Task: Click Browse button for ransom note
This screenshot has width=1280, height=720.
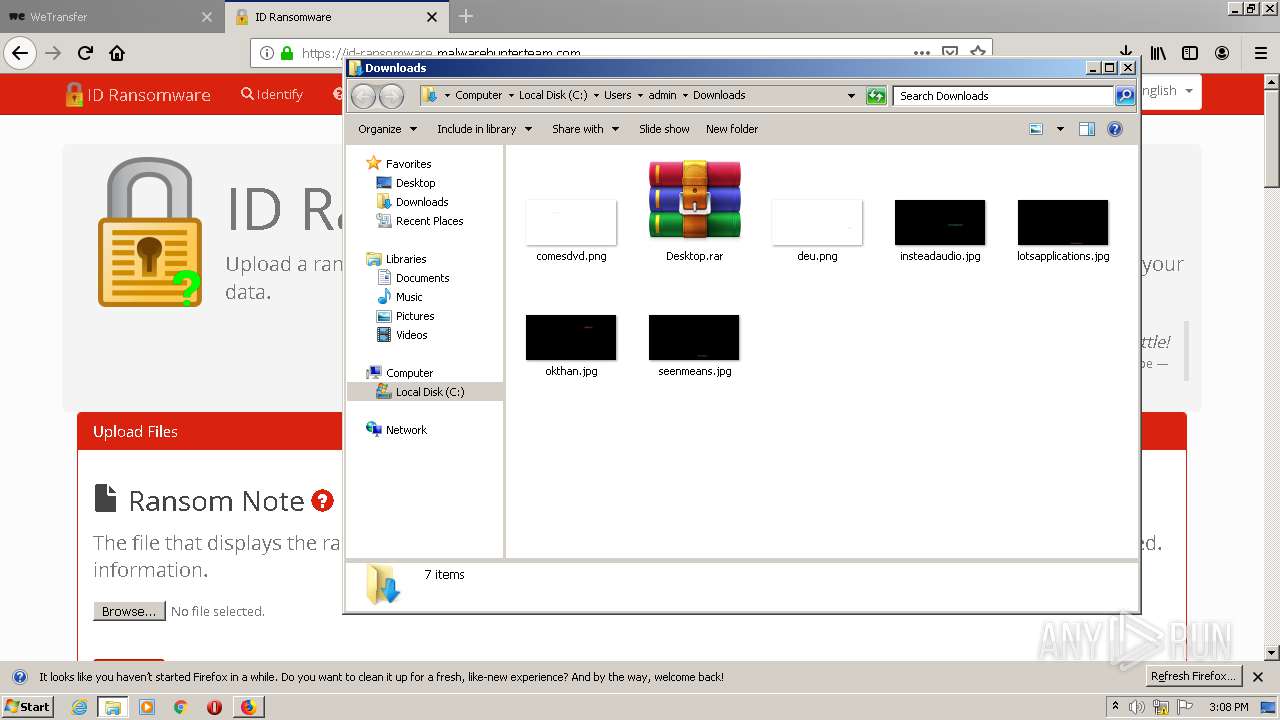Action: point(129,611)
